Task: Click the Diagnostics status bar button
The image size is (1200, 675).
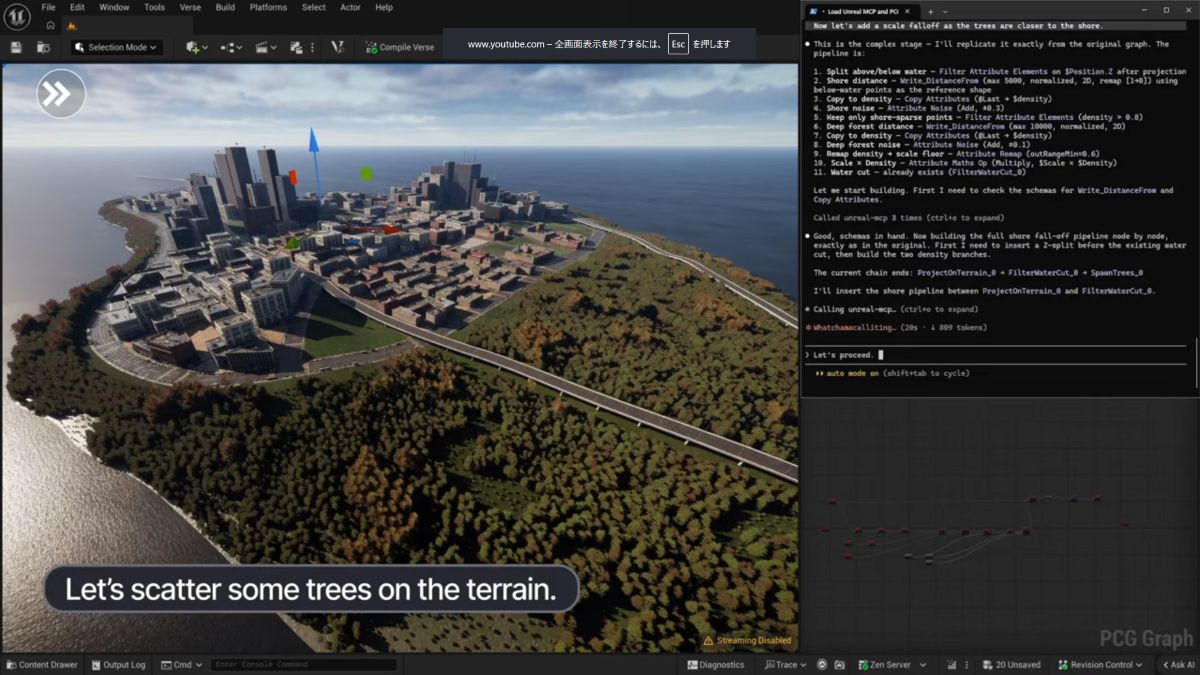Action: [715, 665]
